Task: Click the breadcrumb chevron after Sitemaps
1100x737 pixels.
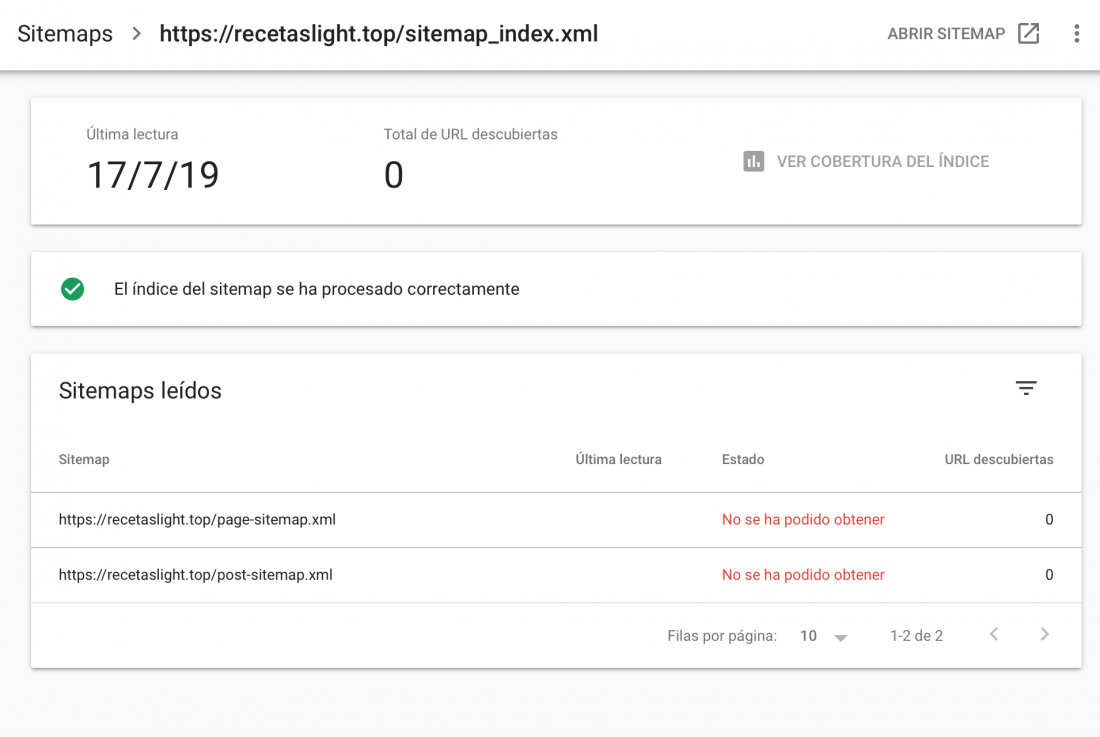Action: pos(137,34)
